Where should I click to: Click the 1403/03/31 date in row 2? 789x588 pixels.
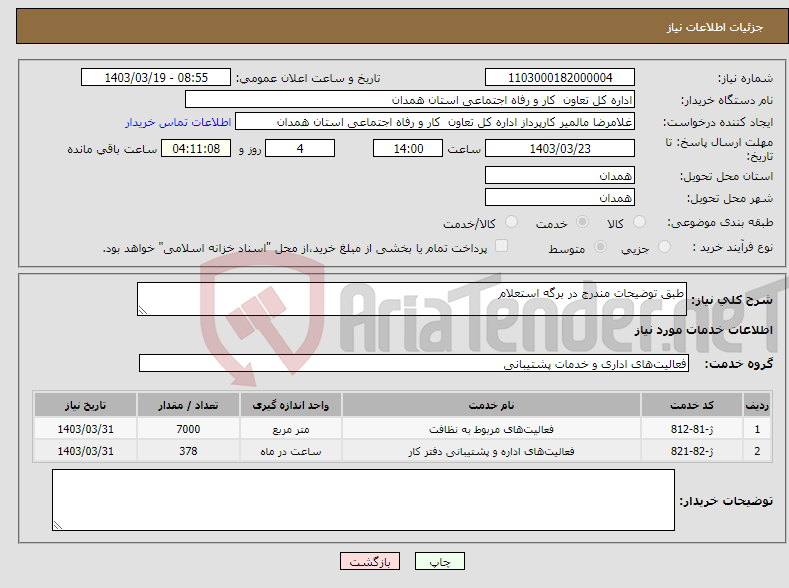[x=86, y=451]
